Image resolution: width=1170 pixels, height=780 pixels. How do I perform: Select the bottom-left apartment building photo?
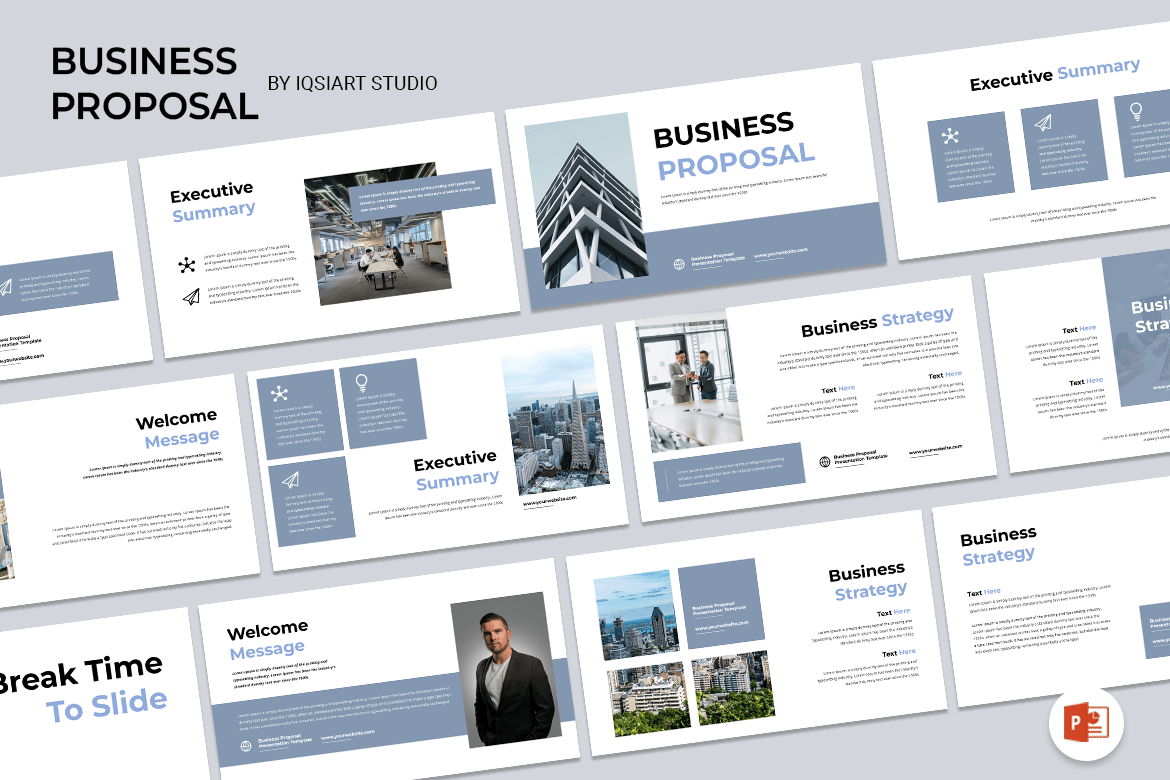click(648, 699)
